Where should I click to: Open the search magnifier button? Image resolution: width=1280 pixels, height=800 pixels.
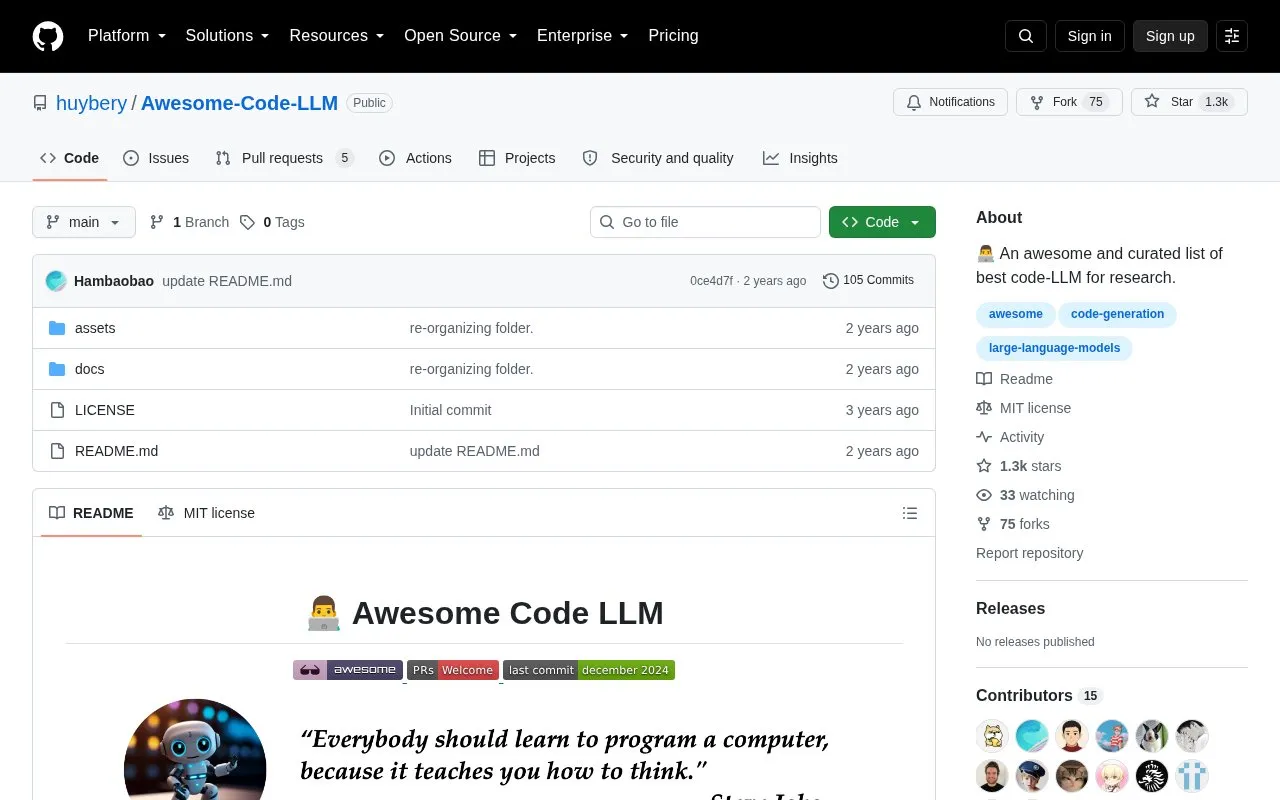coord(1026,36)
